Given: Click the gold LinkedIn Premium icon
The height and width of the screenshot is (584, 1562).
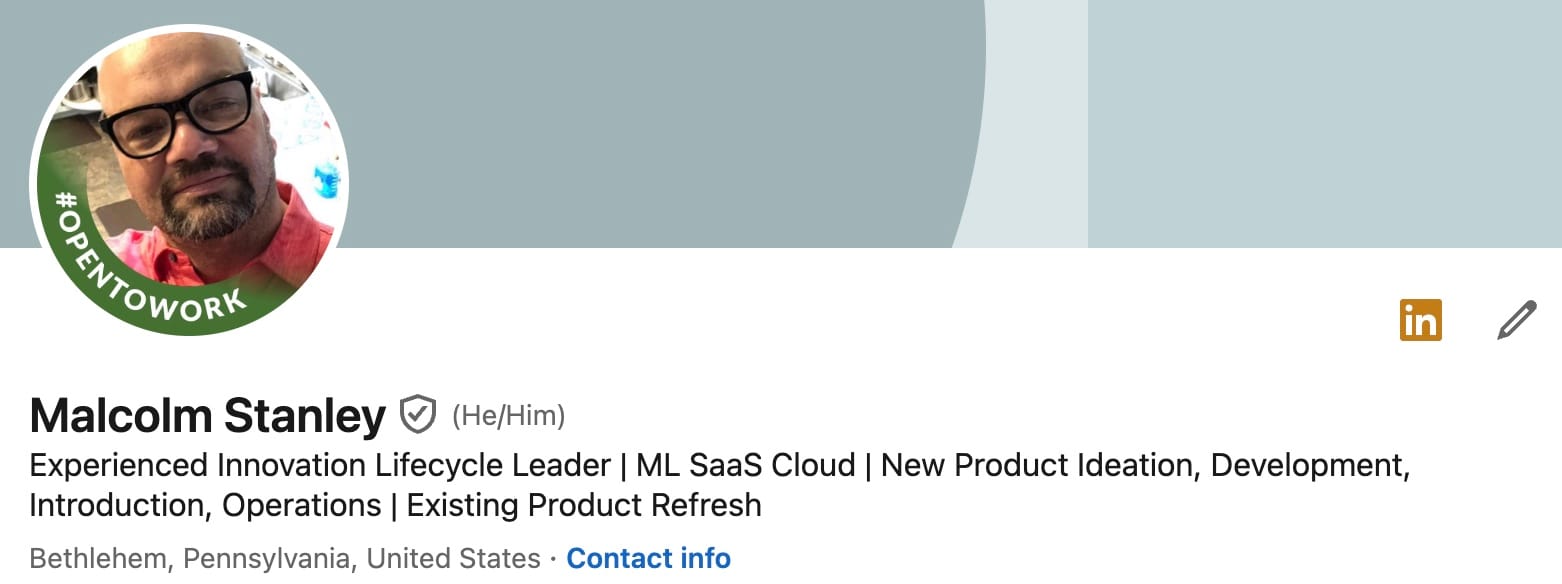Looking at the screenshot, I should (1420, 320).
